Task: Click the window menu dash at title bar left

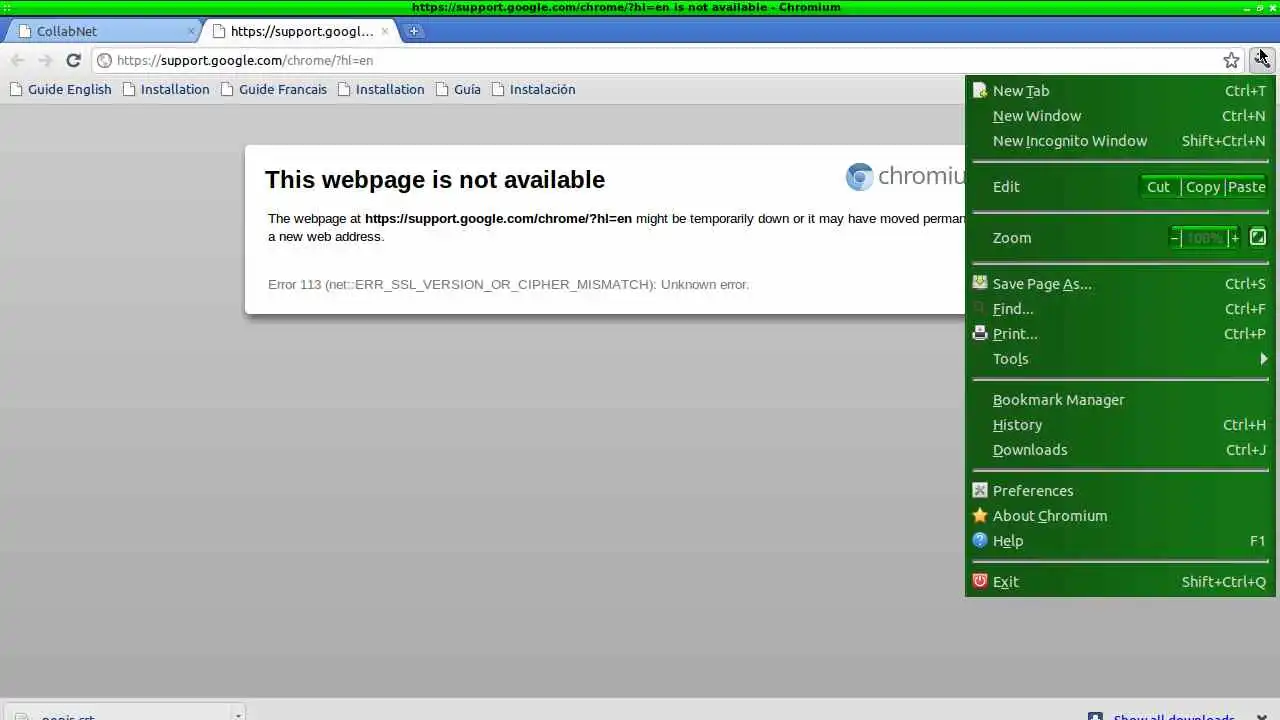Action: click(x=7, y=7)
